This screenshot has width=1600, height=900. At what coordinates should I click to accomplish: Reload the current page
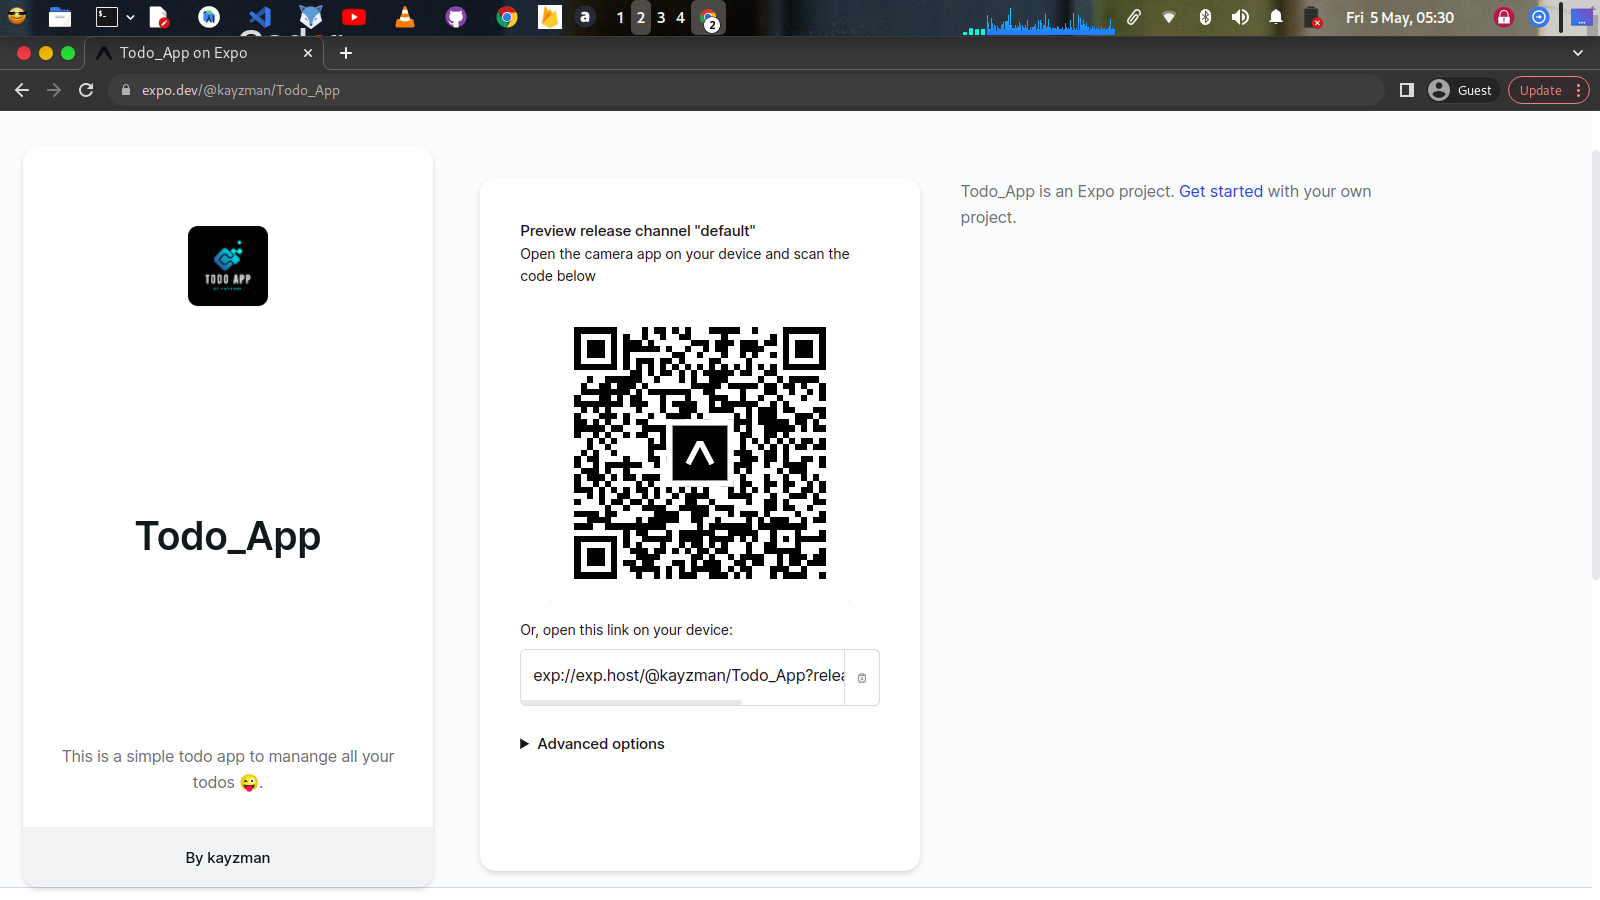(86, 90)
